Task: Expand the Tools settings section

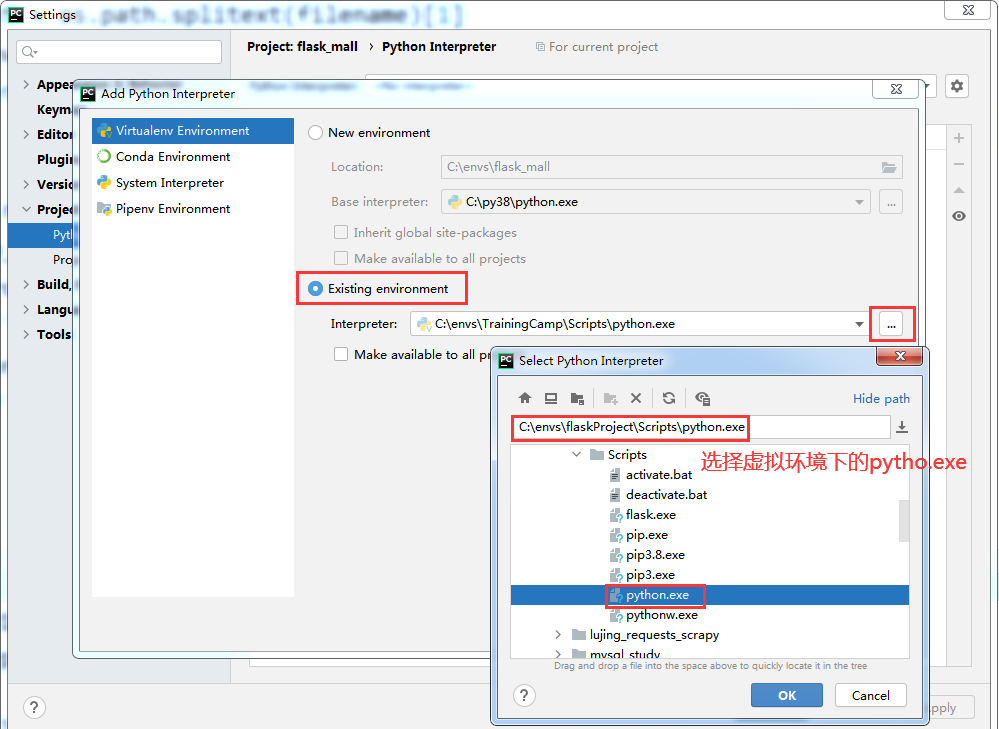Action: (x=25, y=334)
